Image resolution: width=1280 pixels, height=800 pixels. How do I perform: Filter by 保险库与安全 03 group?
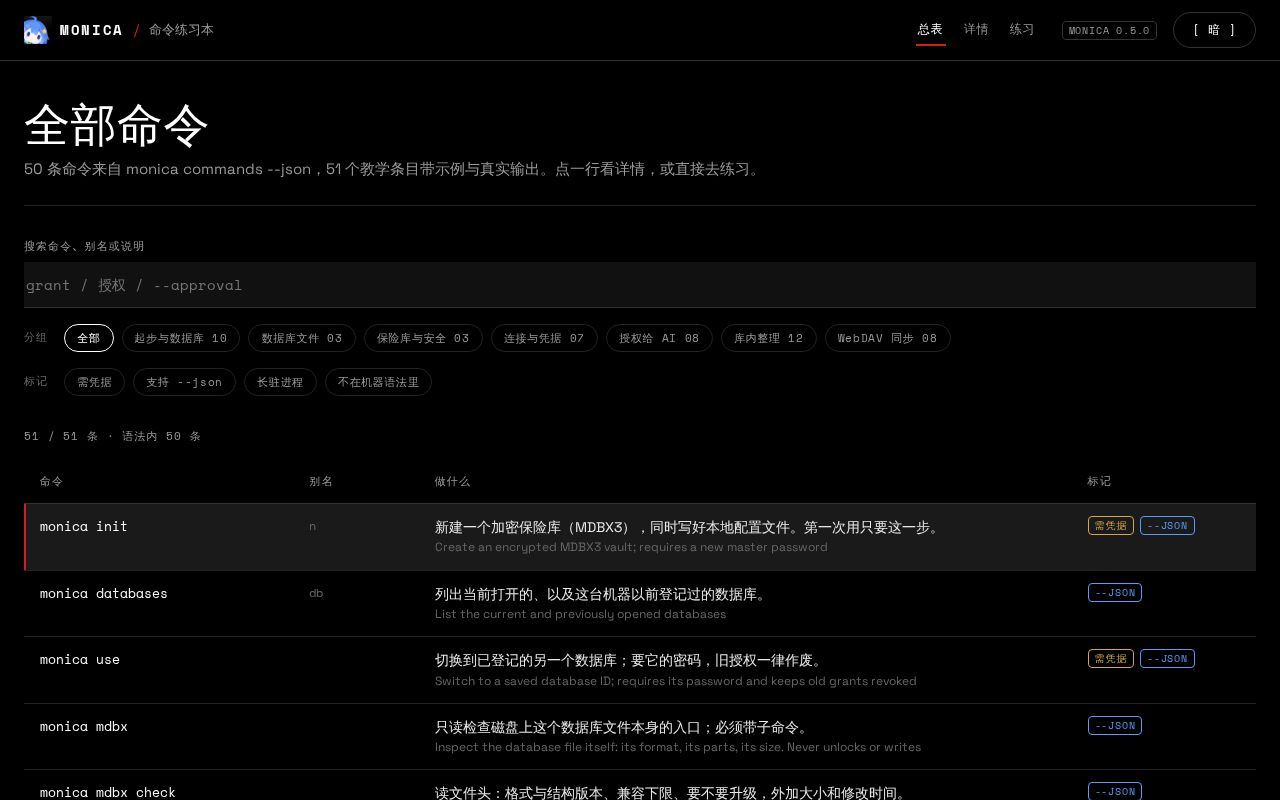(423, 338)
